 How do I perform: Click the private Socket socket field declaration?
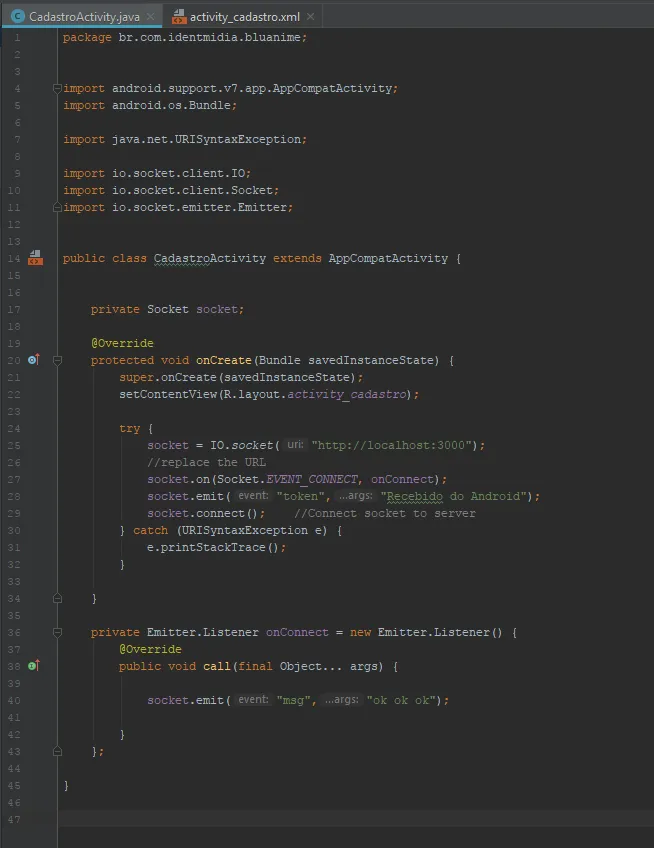pos(167,309)
